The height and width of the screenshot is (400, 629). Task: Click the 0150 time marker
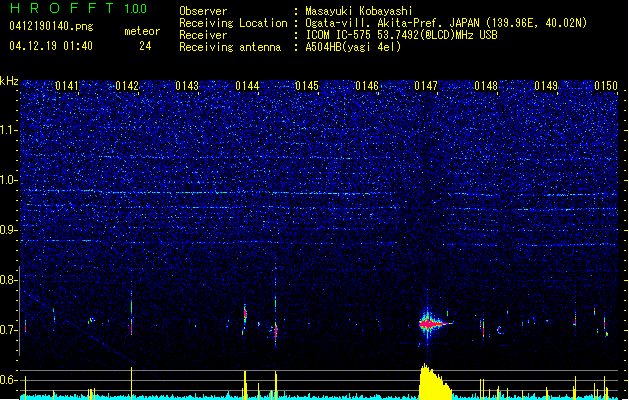tap(606, 86)
